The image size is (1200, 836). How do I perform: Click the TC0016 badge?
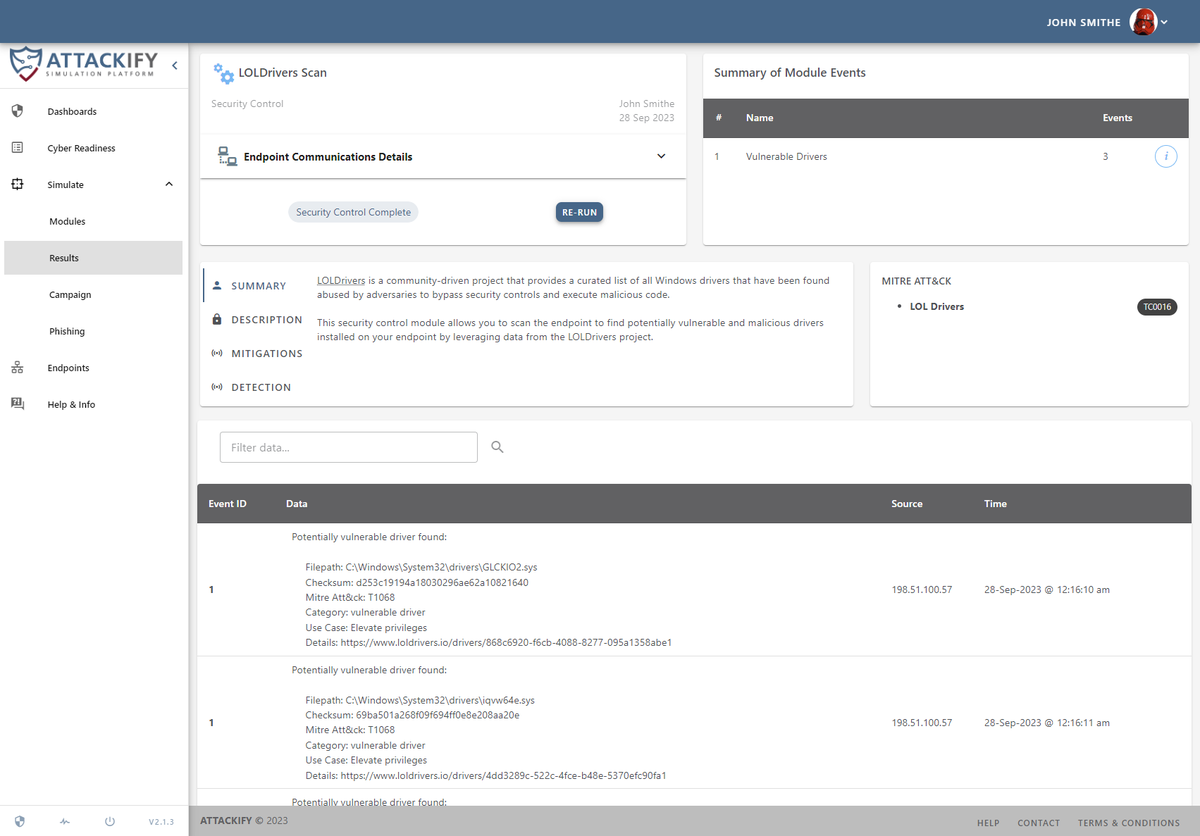[x=1157, y=307]
